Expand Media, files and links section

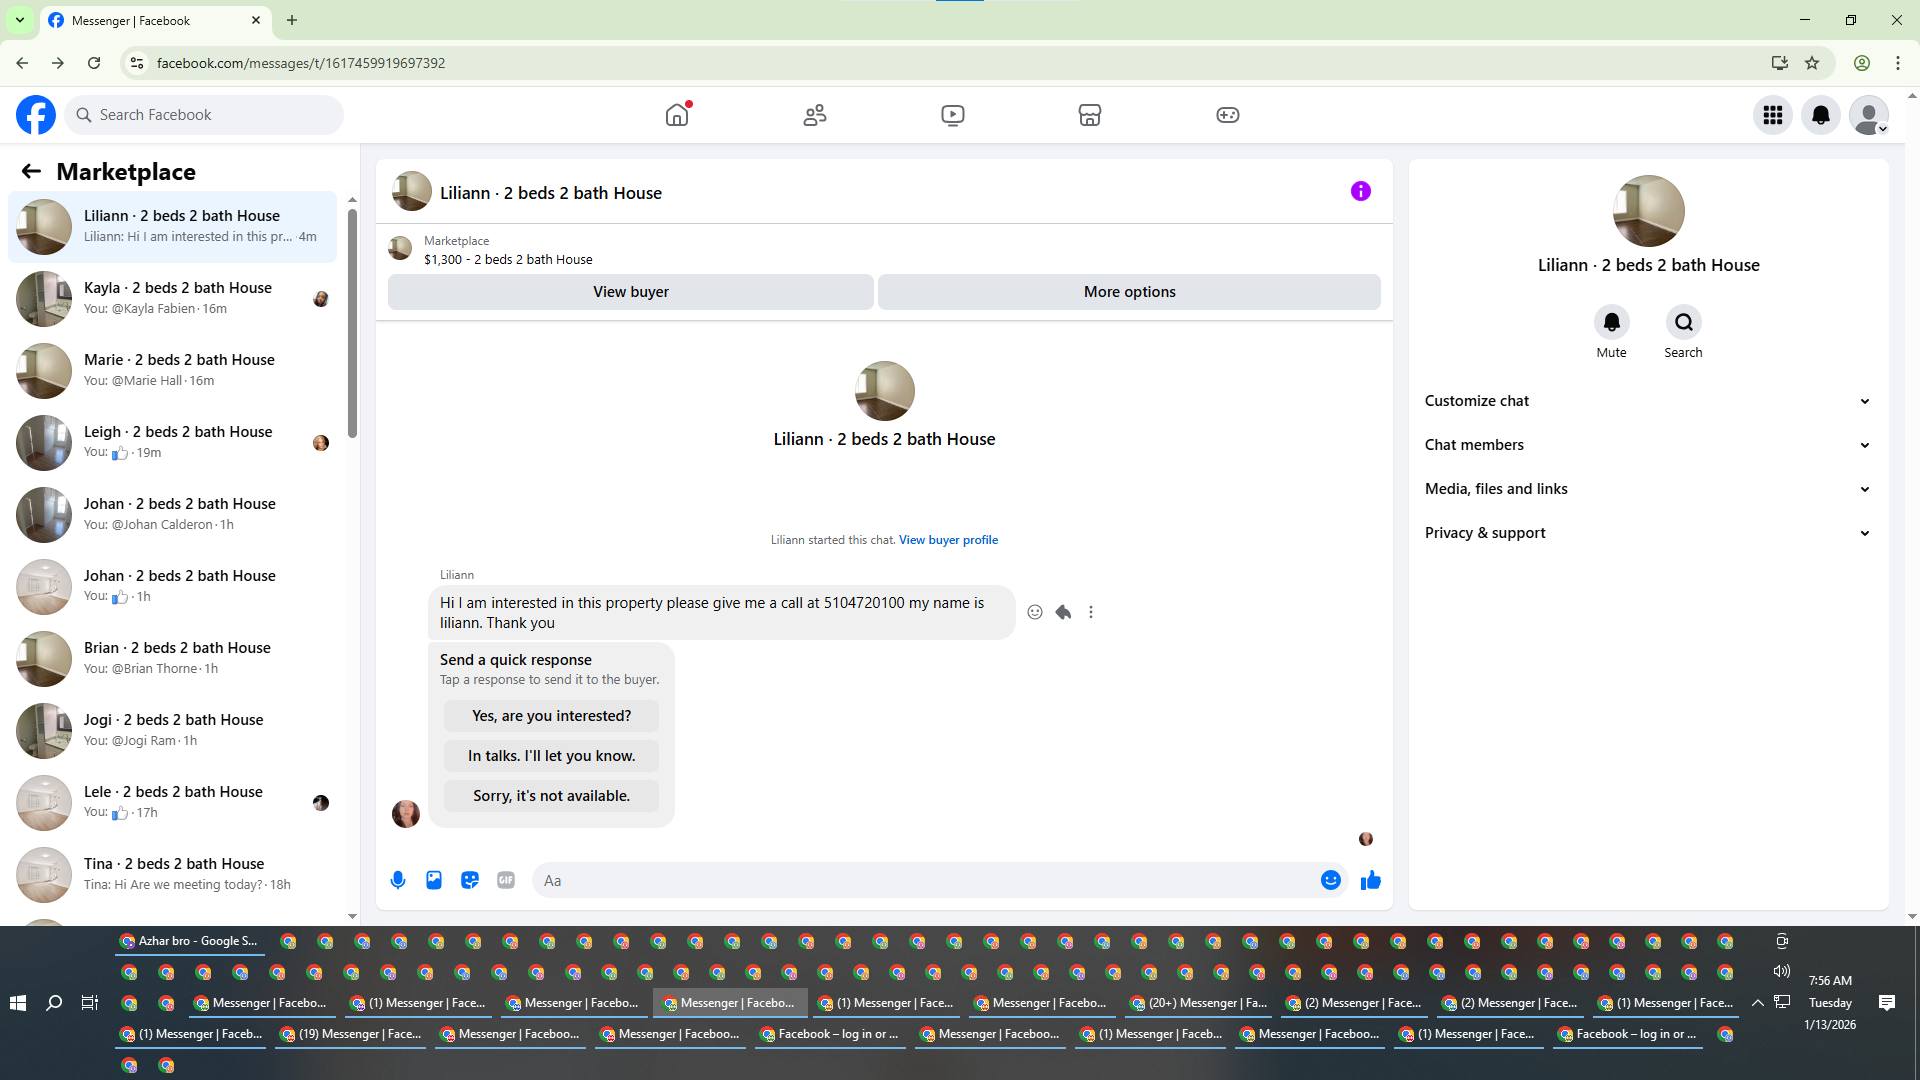tap(1647, 489)
